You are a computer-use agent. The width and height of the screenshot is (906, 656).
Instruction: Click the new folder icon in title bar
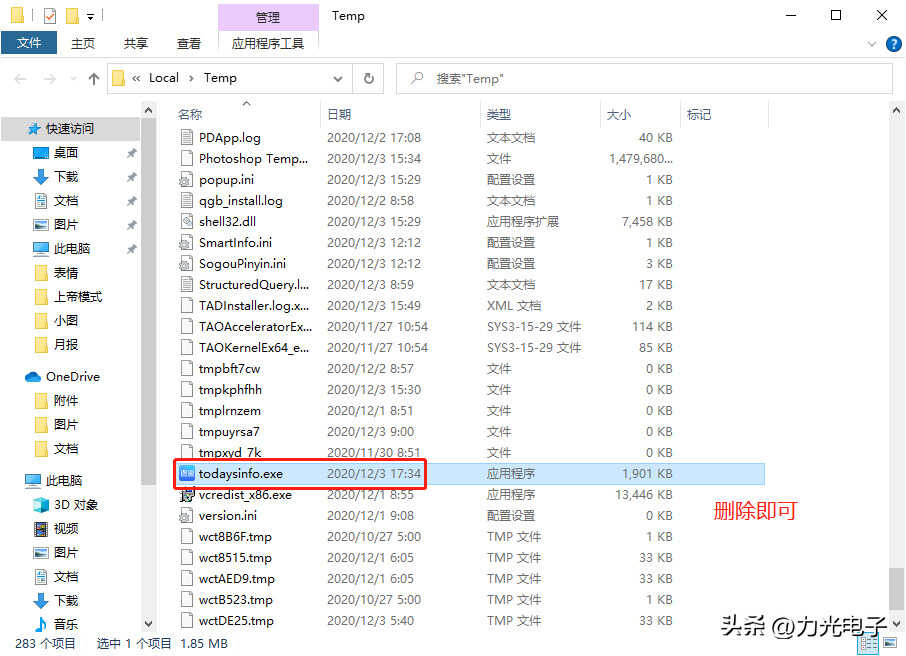tap(72, 16)
